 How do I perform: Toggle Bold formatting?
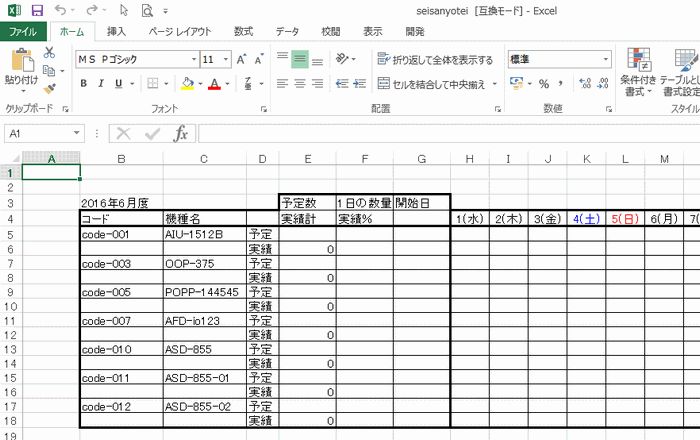[x=83, y=83]
